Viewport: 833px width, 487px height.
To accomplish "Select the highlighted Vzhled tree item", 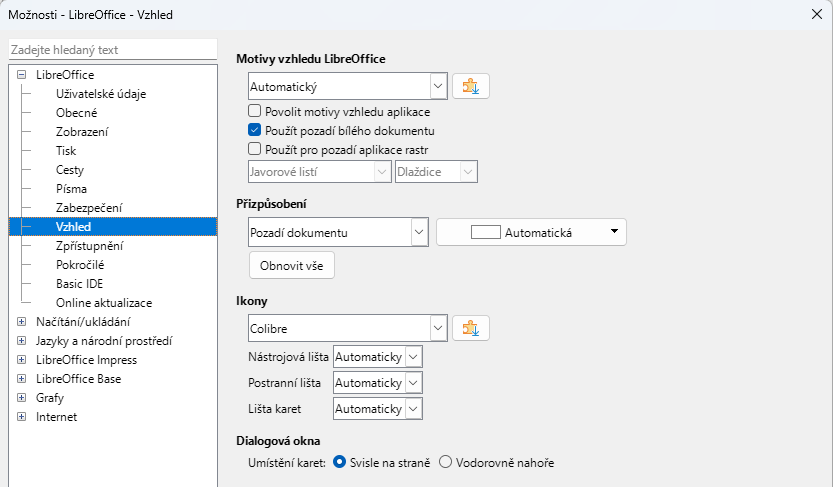I will click(x=113, y=226).
